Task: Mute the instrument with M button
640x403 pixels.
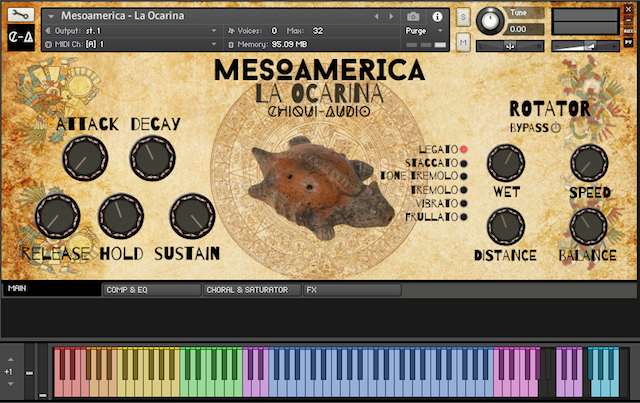Action: (463, 42)
